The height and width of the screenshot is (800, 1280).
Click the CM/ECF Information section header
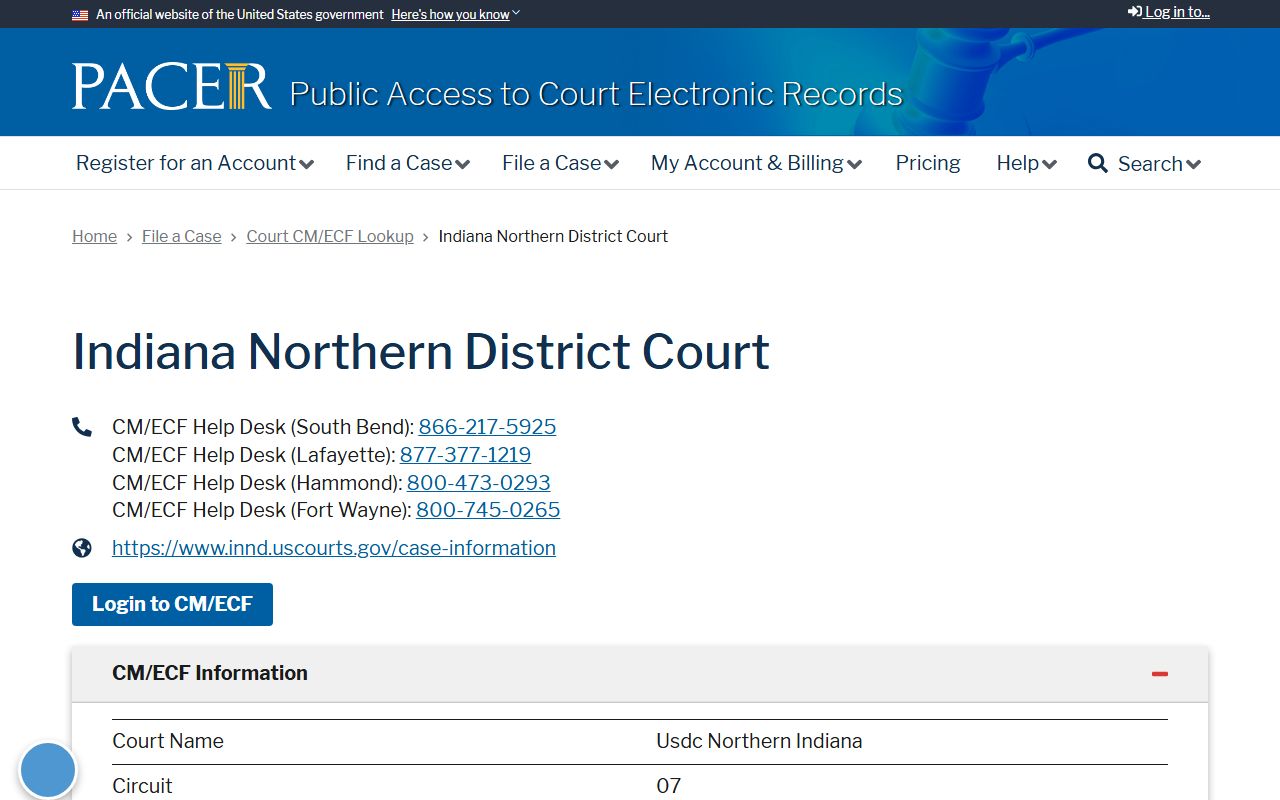pos(640,674)
